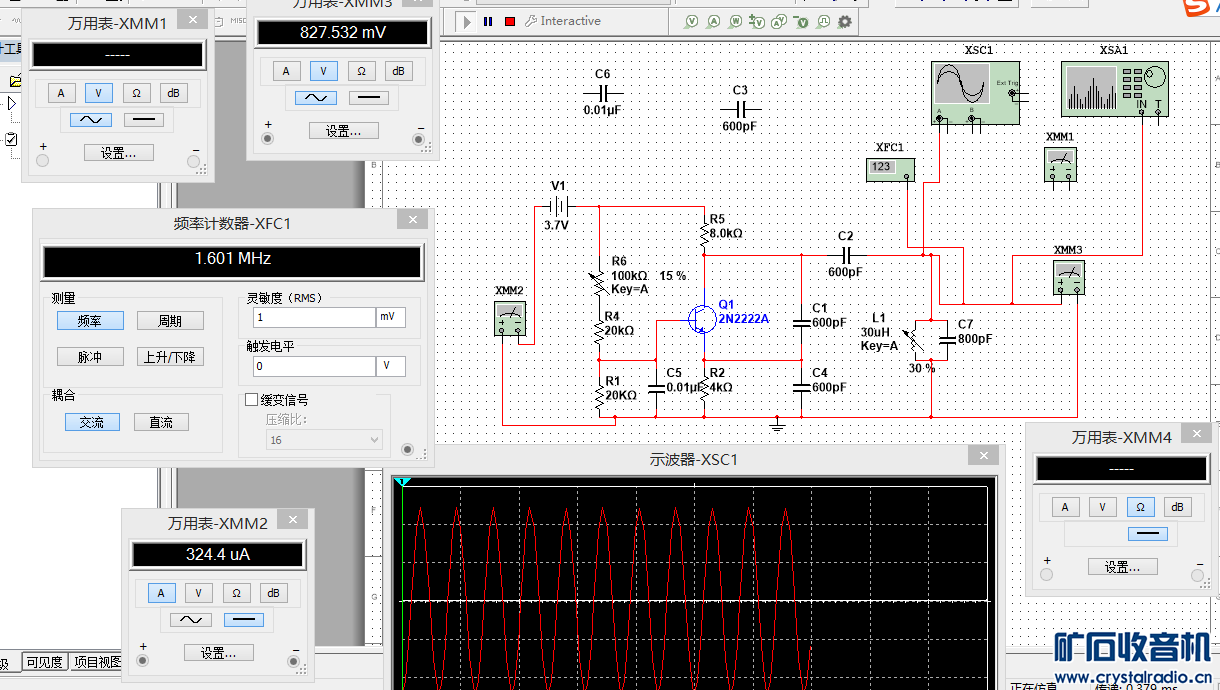This screenshot has height=690, width=1220.
Task: Stop the simulation with red square
Action: [510, 21]
